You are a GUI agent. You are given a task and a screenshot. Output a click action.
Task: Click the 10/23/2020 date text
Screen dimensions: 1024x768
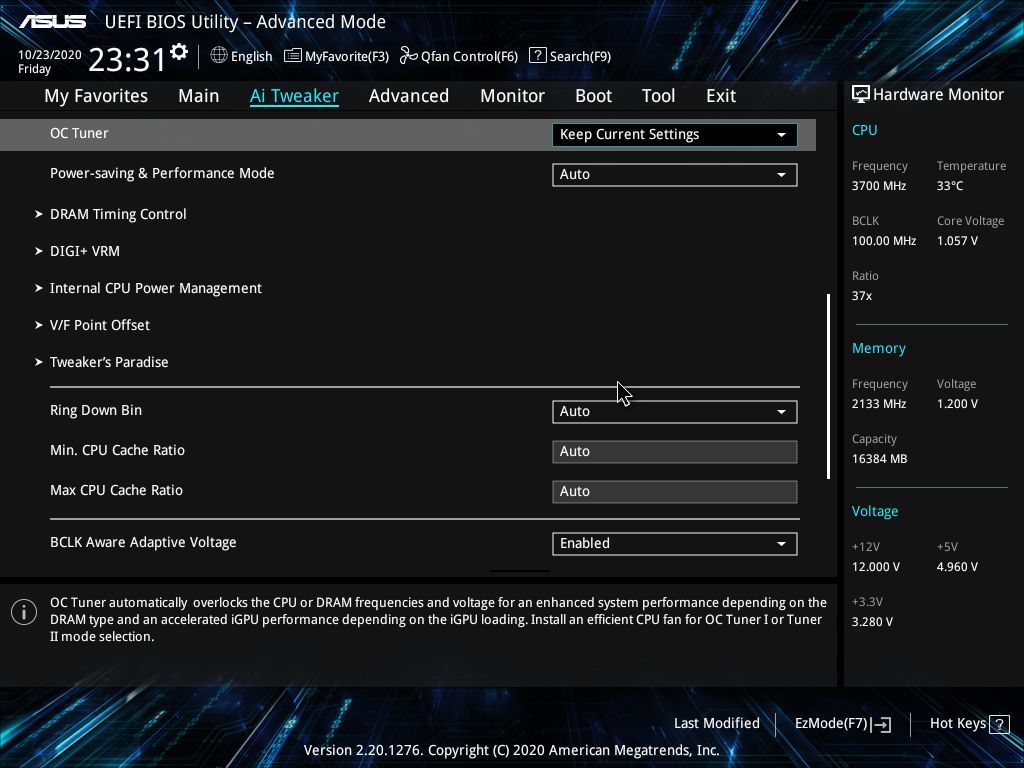click(50, 55)
